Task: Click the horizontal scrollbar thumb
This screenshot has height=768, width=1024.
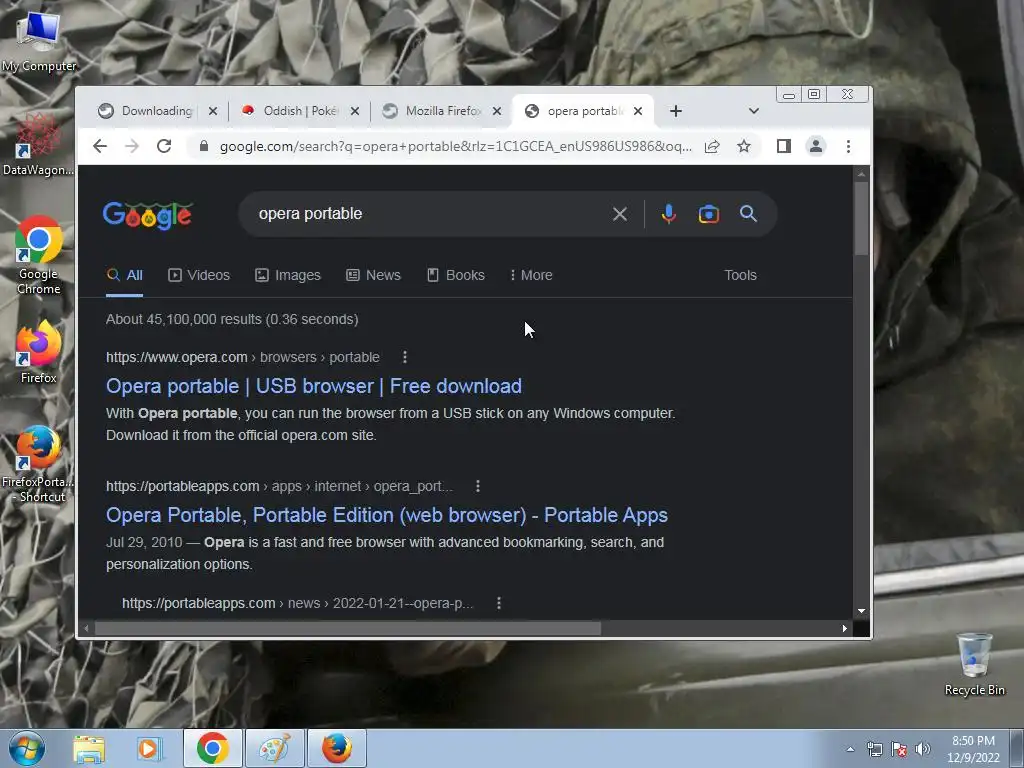Action: pyautogui.click(x=347, y=629)
